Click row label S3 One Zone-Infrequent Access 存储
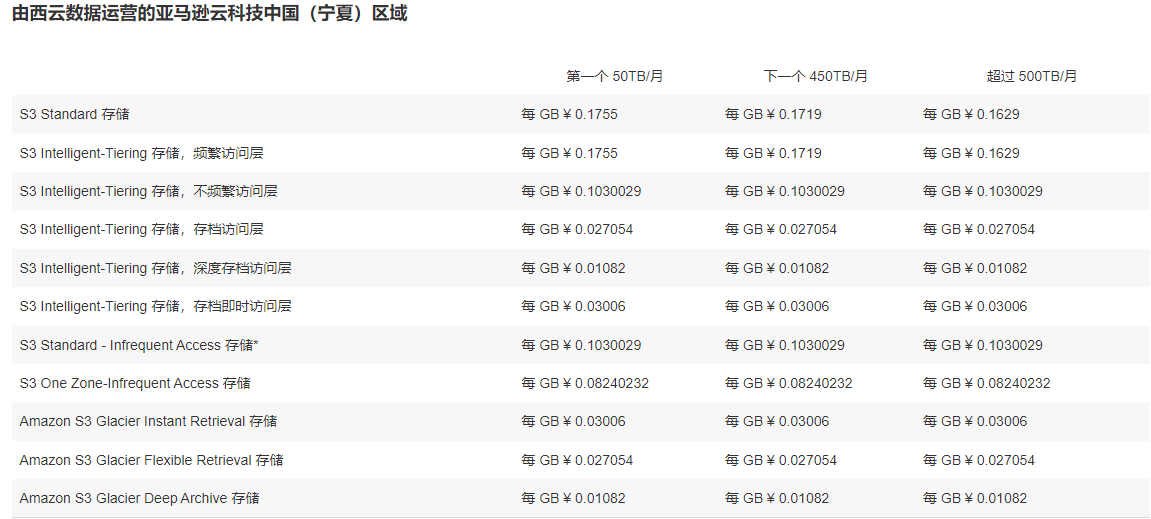This screenshot has height=519, width=1151. pos(135,383)
